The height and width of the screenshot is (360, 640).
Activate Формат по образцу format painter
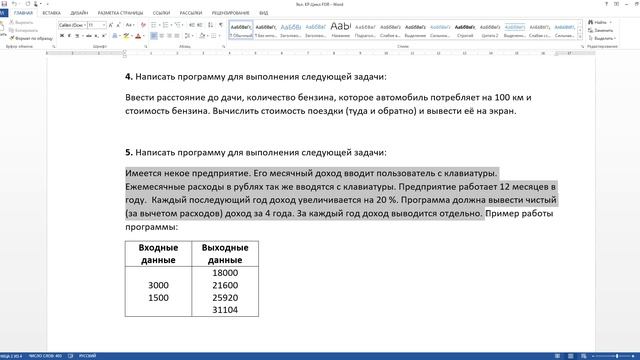click(31, 38)
